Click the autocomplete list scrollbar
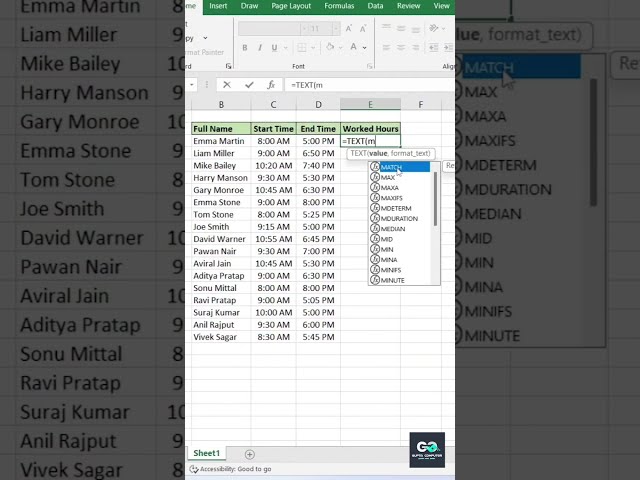Screen dimensions: 640x480 435,199
